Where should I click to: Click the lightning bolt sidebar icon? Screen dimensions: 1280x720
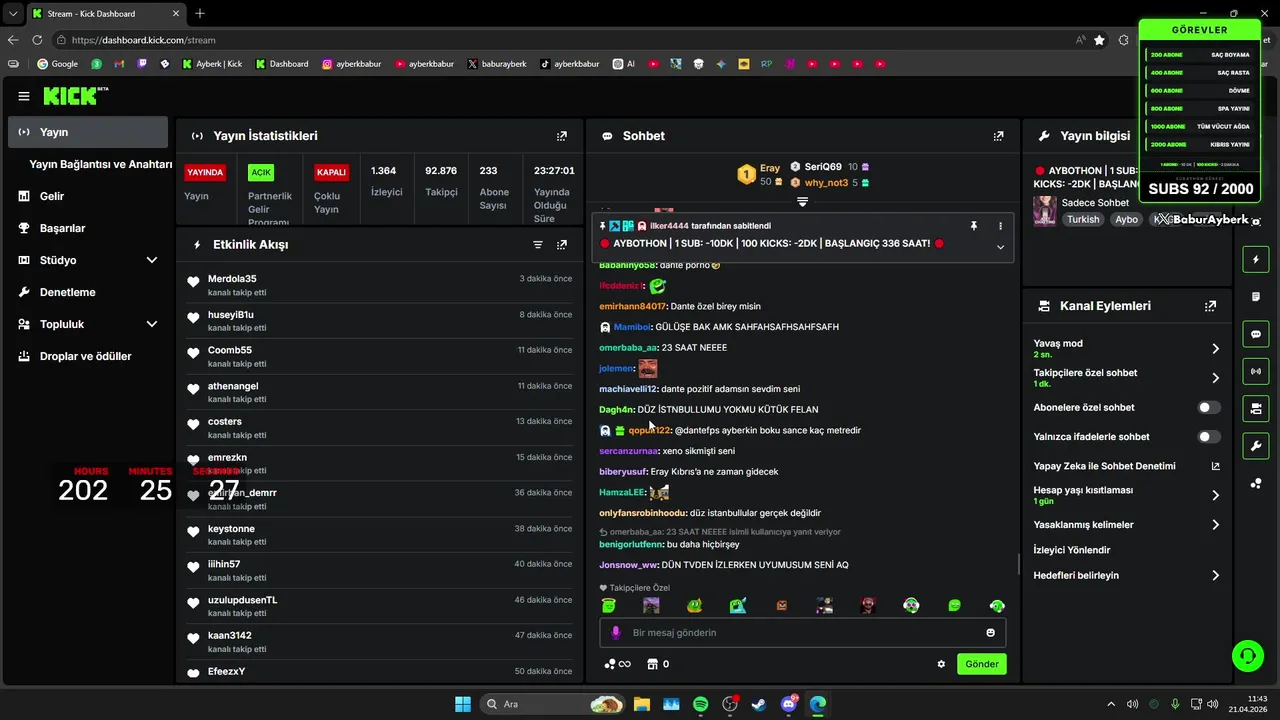pyautogui.click(x=1256, y=260)
